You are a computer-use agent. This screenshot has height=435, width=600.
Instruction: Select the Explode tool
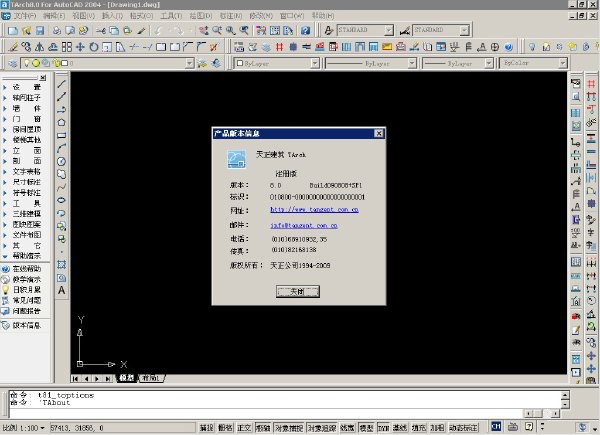pos(214,47)
